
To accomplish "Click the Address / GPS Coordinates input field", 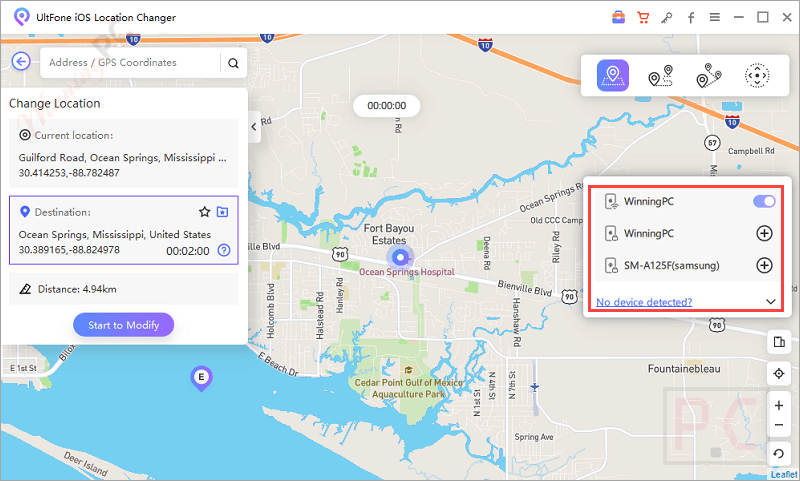I will coord(131,63).
